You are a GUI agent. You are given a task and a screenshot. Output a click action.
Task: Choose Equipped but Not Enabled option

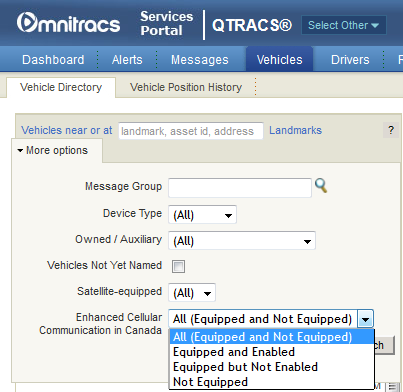point(272,367)
